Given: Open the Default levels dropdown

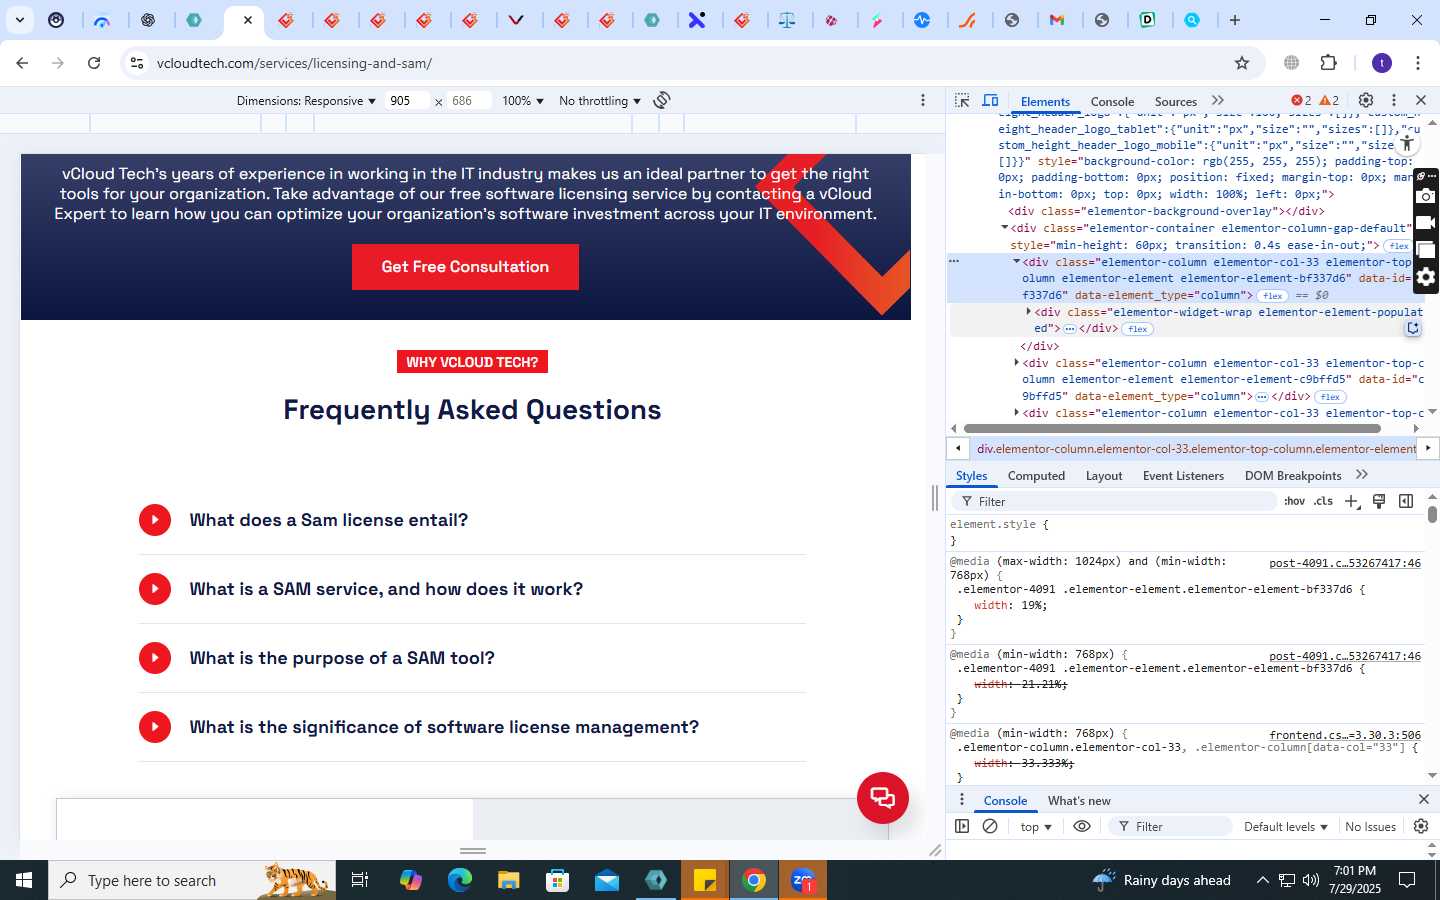Looking at the screenshot, I should [1286, 827].
